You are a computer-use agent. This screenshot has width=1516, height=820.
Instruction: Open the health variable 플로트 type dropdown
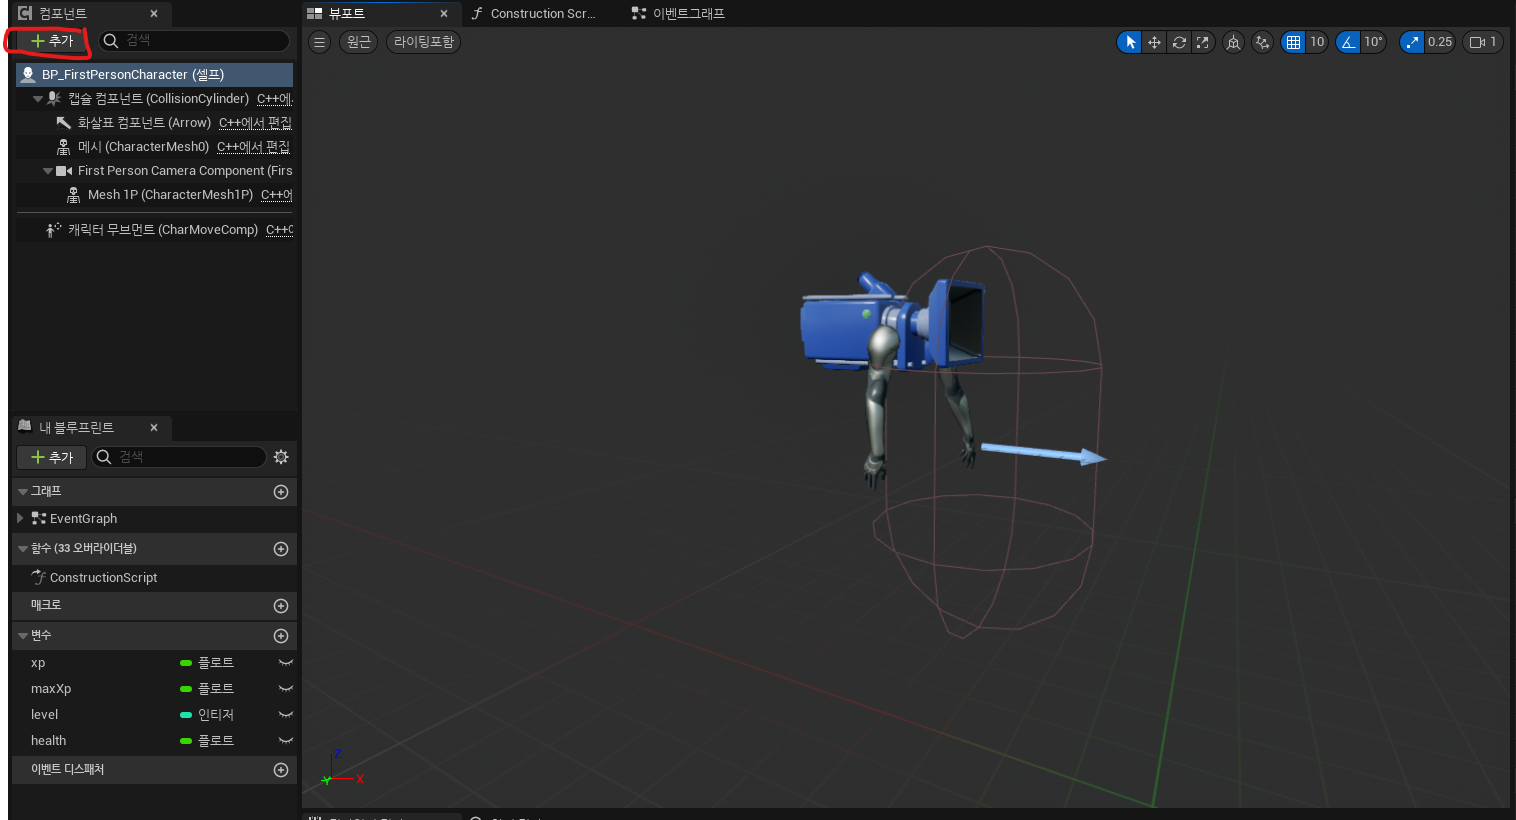(207, 741)
